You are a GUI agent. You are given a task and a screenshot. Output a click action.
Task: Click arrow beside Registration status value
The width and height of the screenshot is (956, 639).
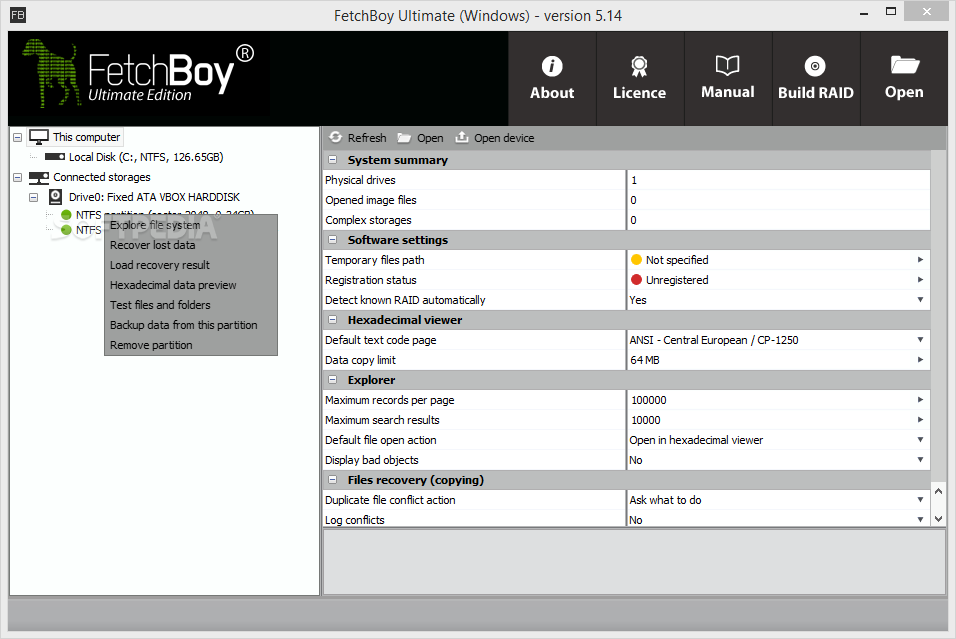pyautogui.click(x=920, y=279)
